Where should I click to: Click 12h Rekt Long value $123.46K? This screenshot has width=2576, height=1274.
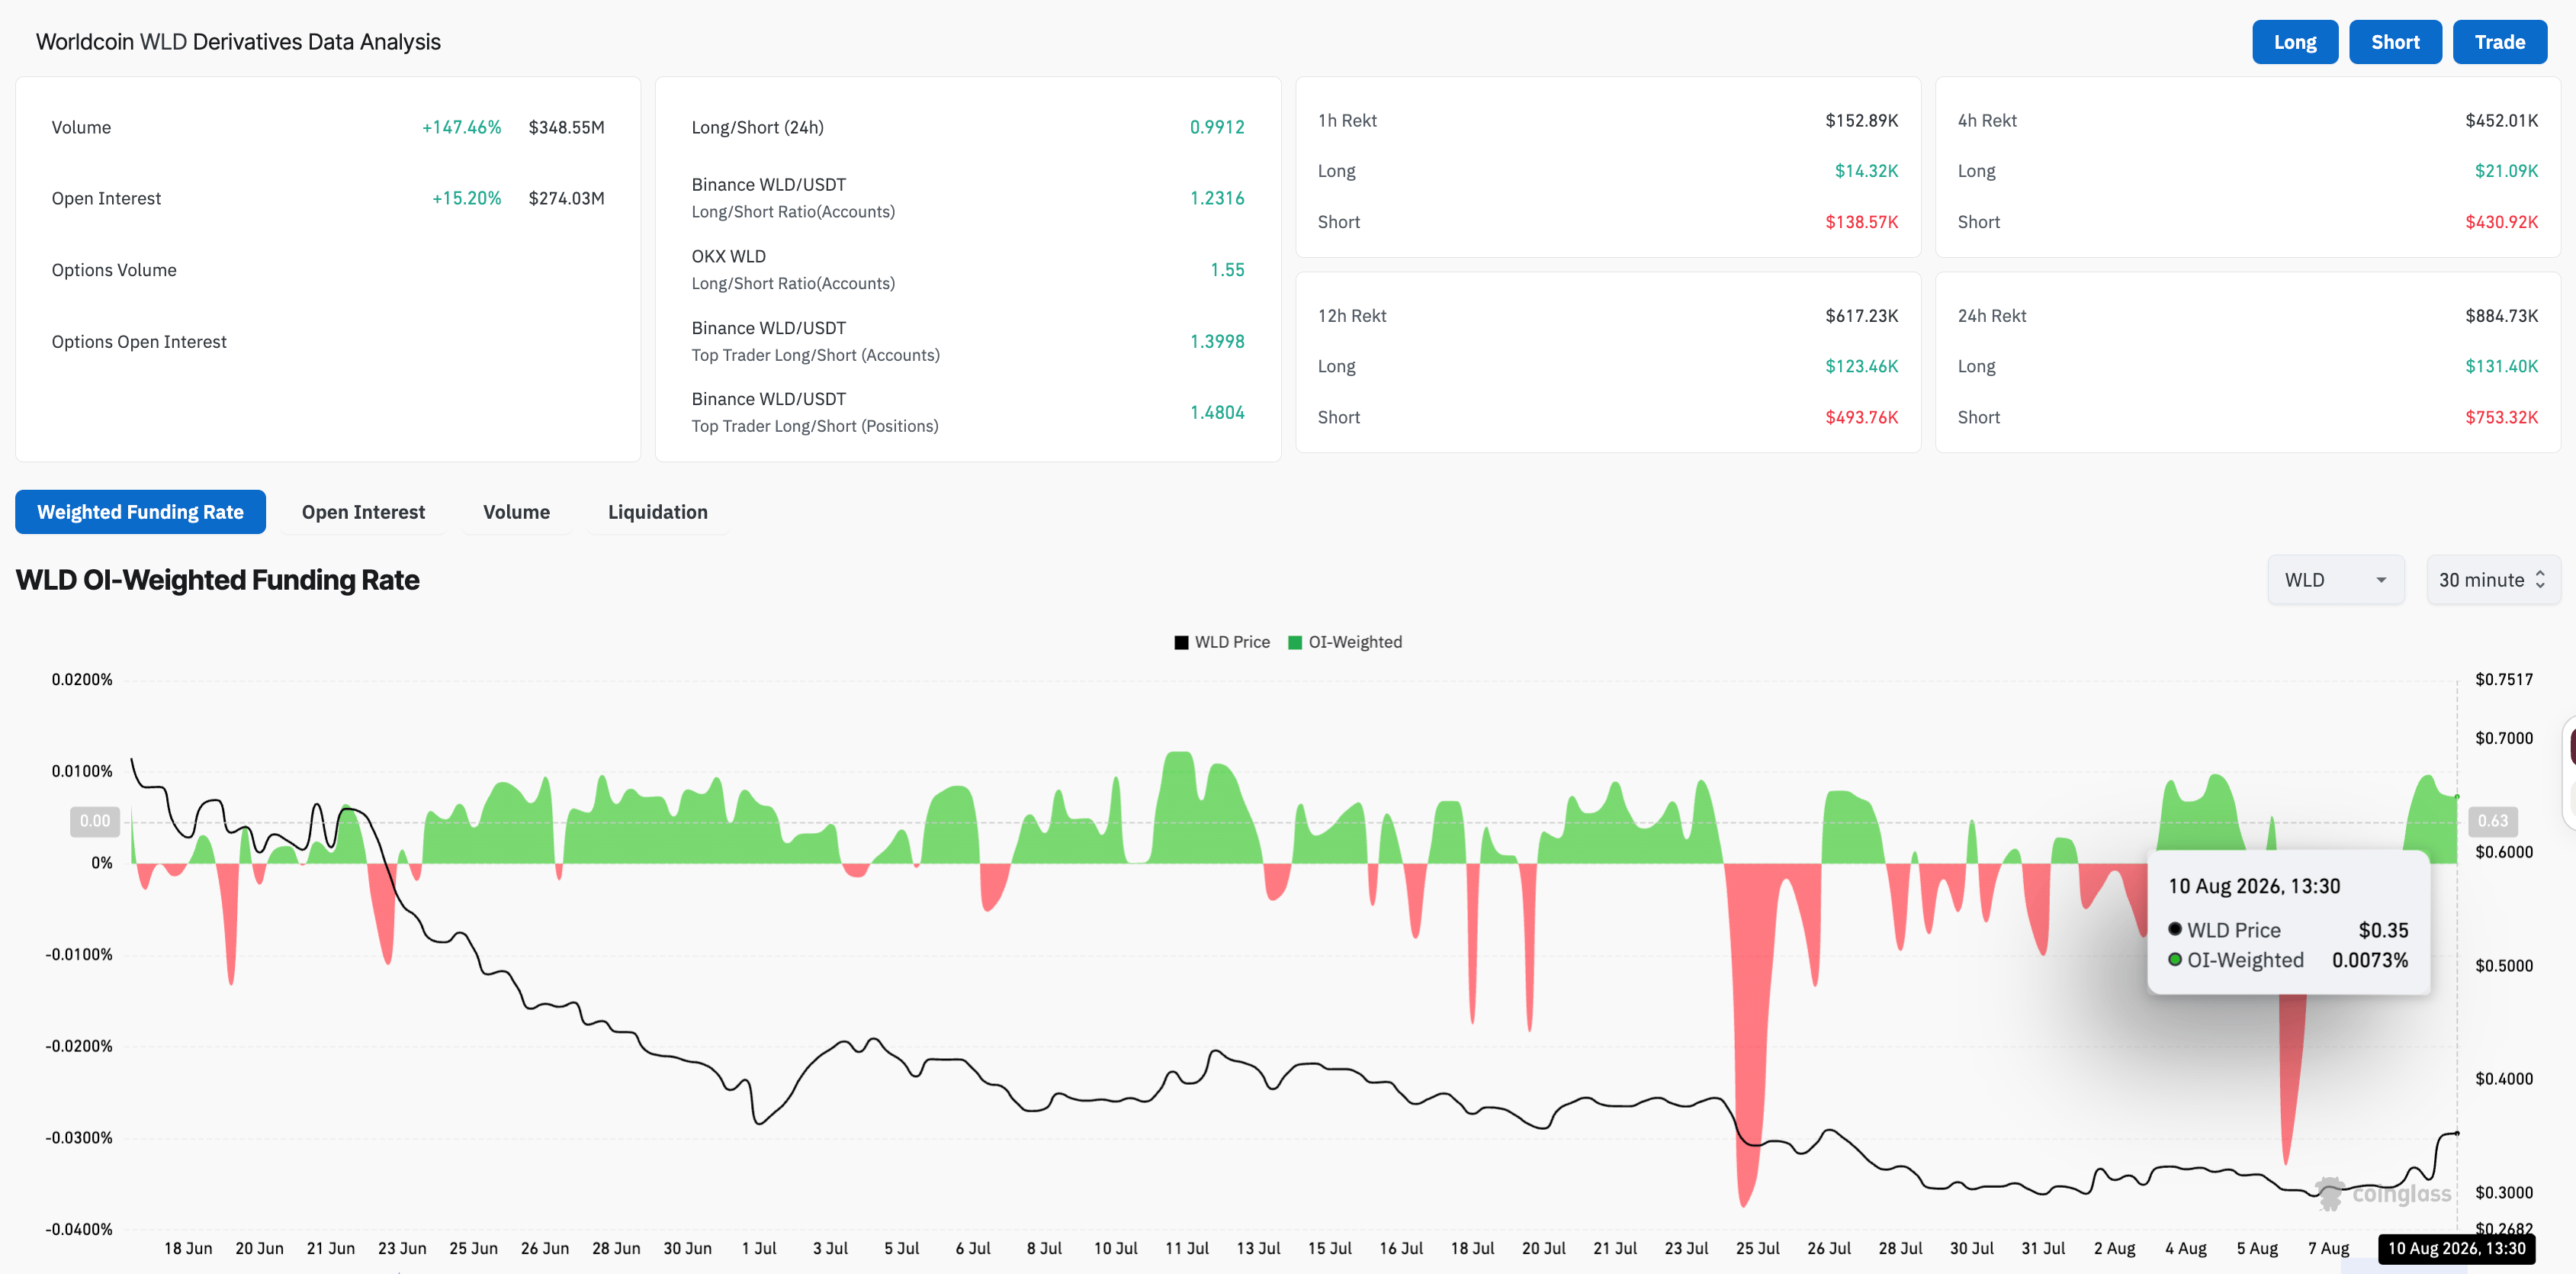[1861, 366]
